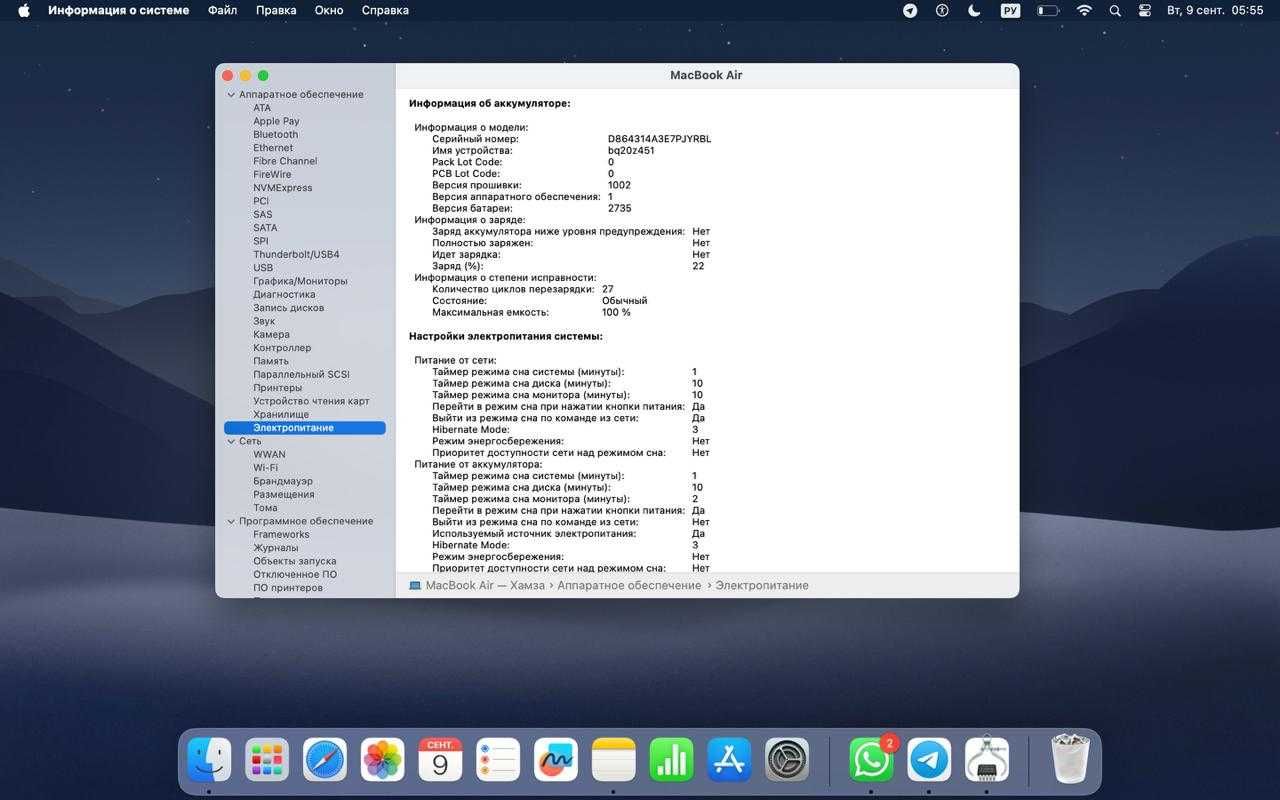Select Звук in the sidebar

click(x=264, y=321)
